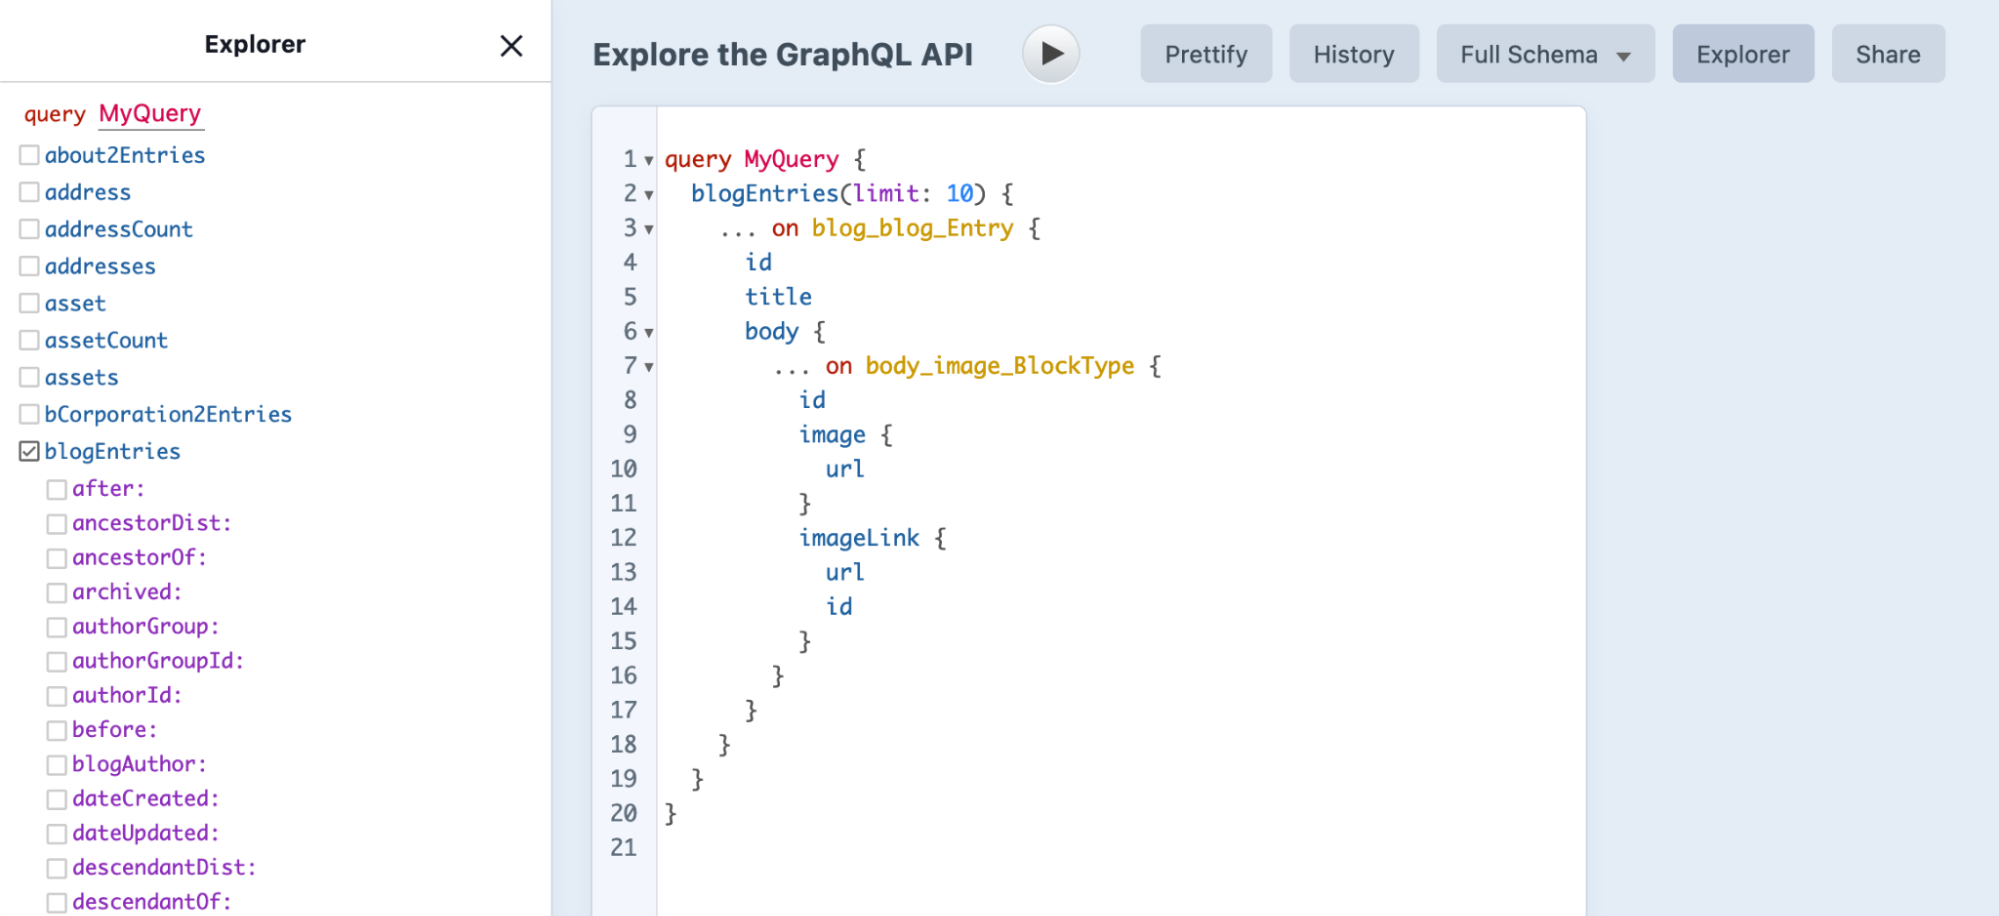Screen dimensions: 1999x916
Task: Check the assets field
Action: (29, 377)
